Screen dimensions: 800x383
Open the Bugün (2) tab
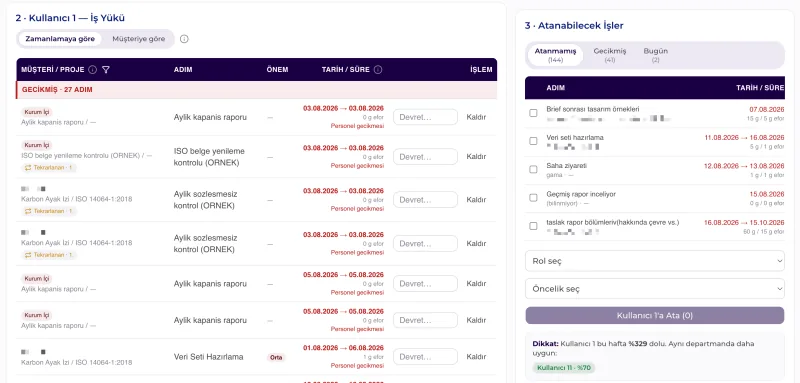coord(656,55)
